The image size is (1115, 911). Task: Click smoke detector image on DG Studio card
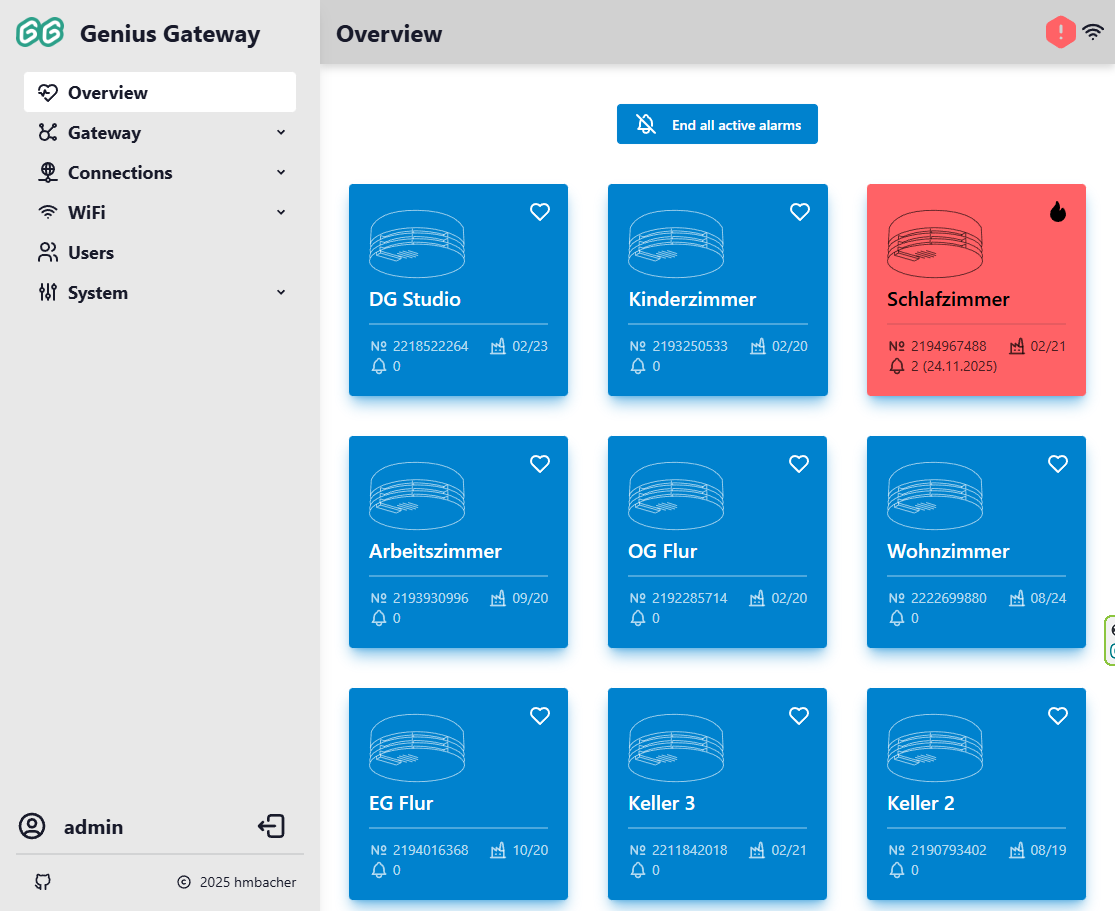click(x=416, y=244)
